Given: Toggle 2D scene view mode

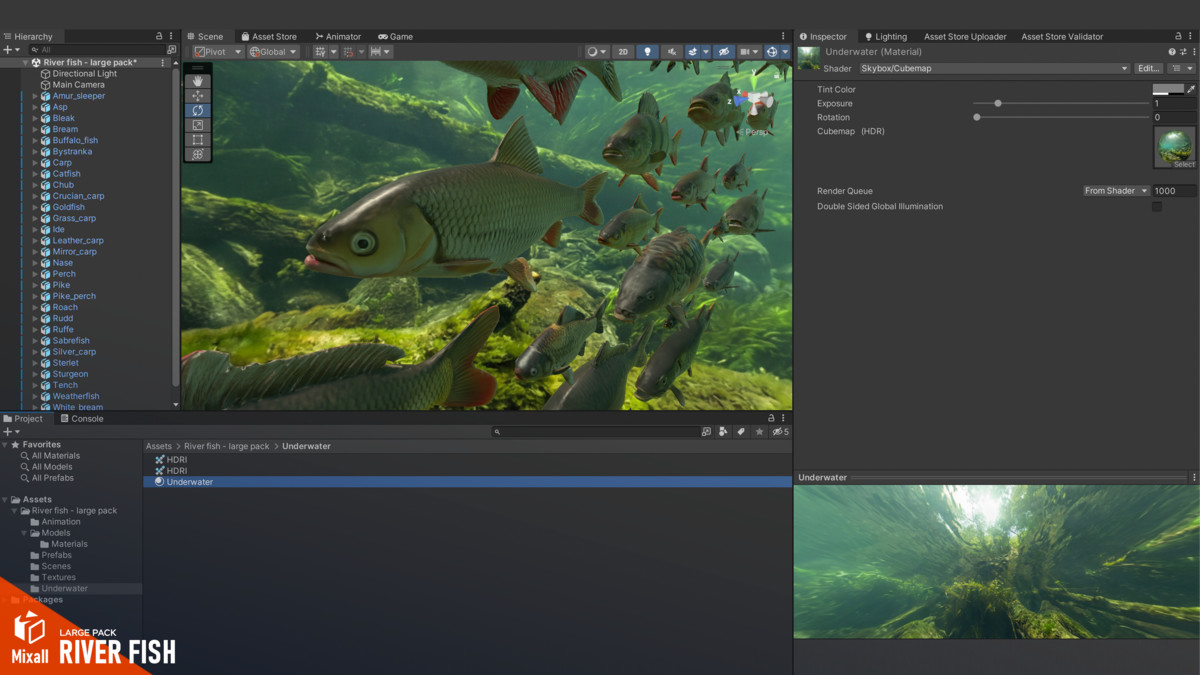Looking at the screenshot, I should [623, 52].
